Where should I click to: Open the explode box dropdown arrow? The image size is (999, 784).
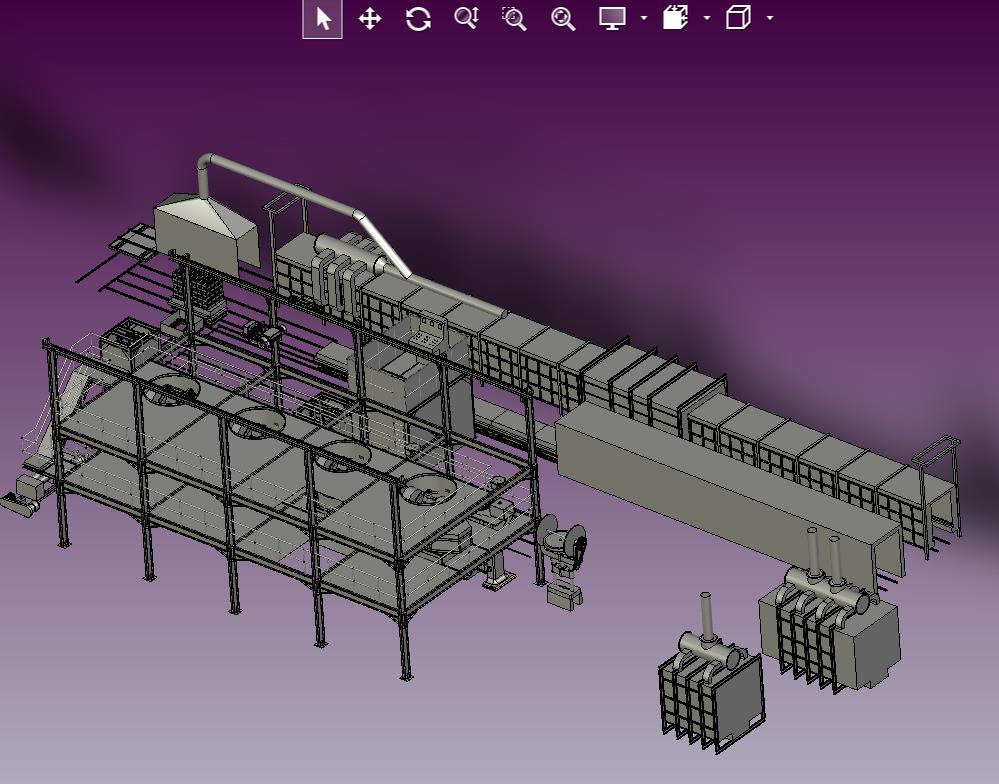[707, 18]
